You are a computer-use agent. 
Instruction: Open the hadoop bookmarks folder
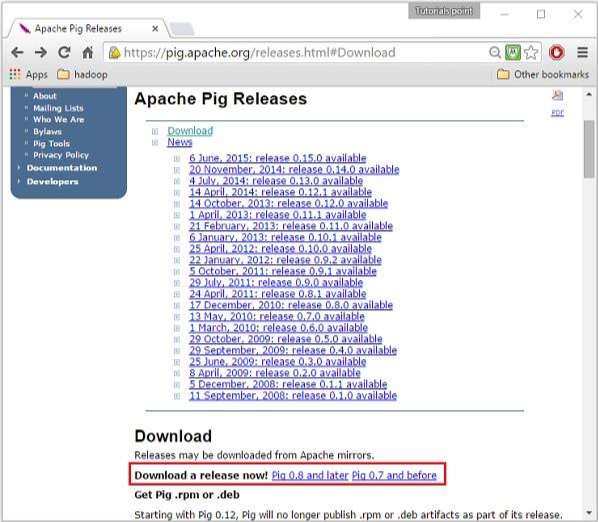click(x=82, y=74)
